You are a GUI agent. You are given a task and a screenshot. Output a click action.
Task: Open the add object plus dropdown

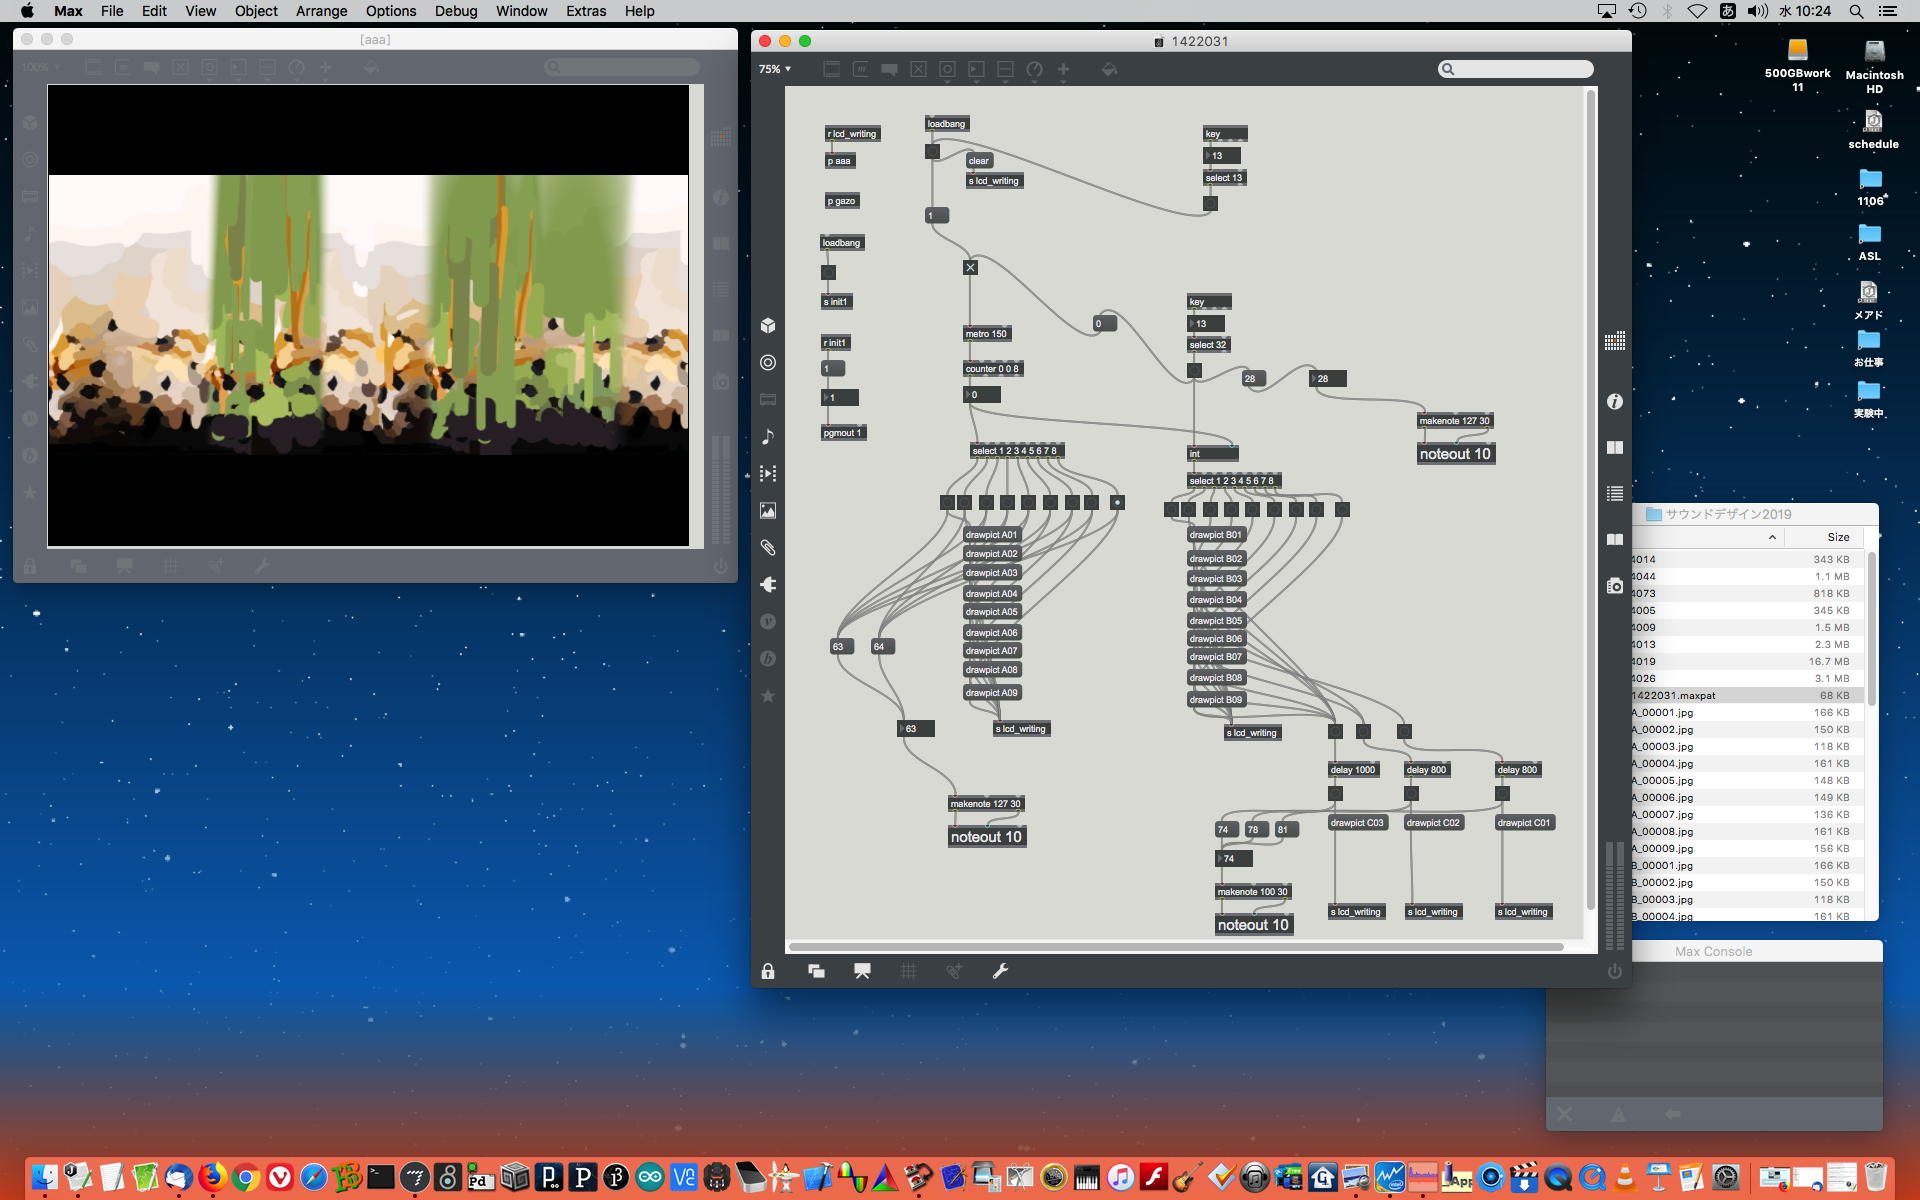(1063, 69)
